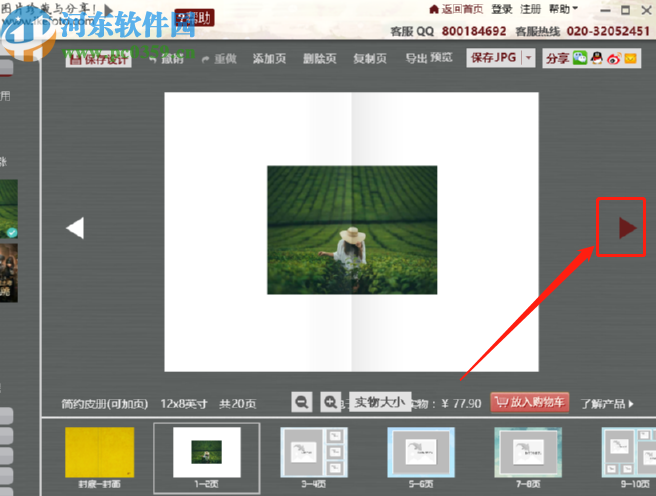This screenshot has height=496, width=656.
Task: Select the yellow 封底-封面 cover thumbnail
Action: (x=100, y=452)
